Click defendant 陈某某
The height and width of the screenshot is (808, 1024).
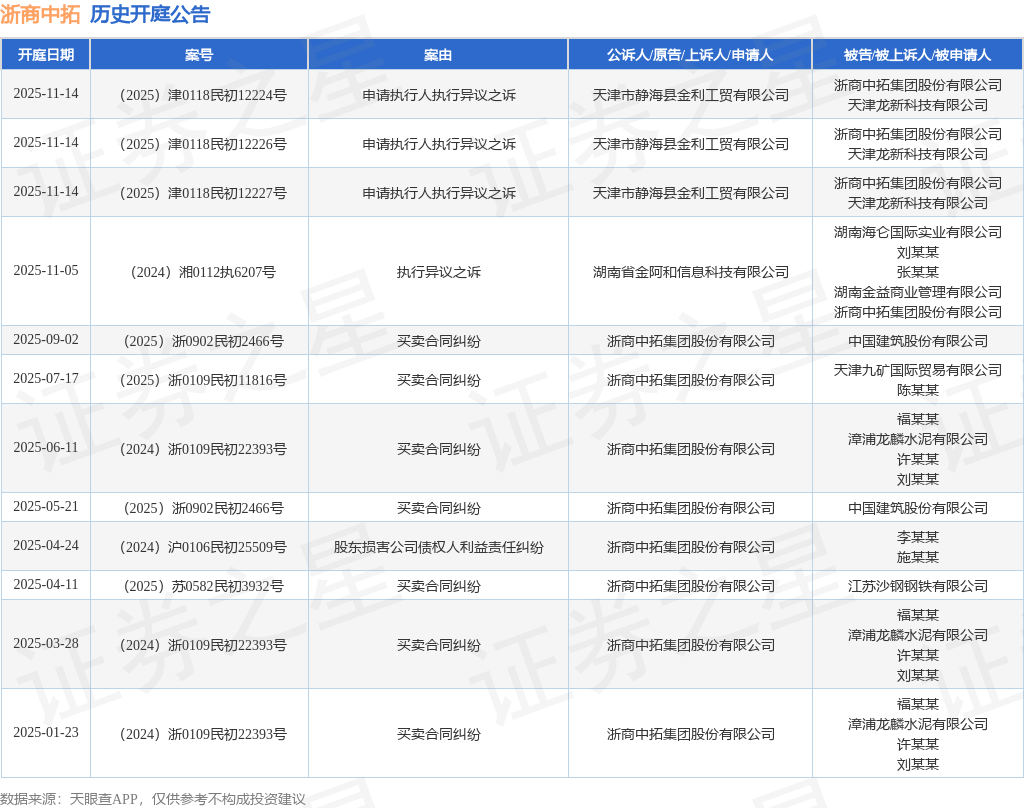tap(918, 390)
